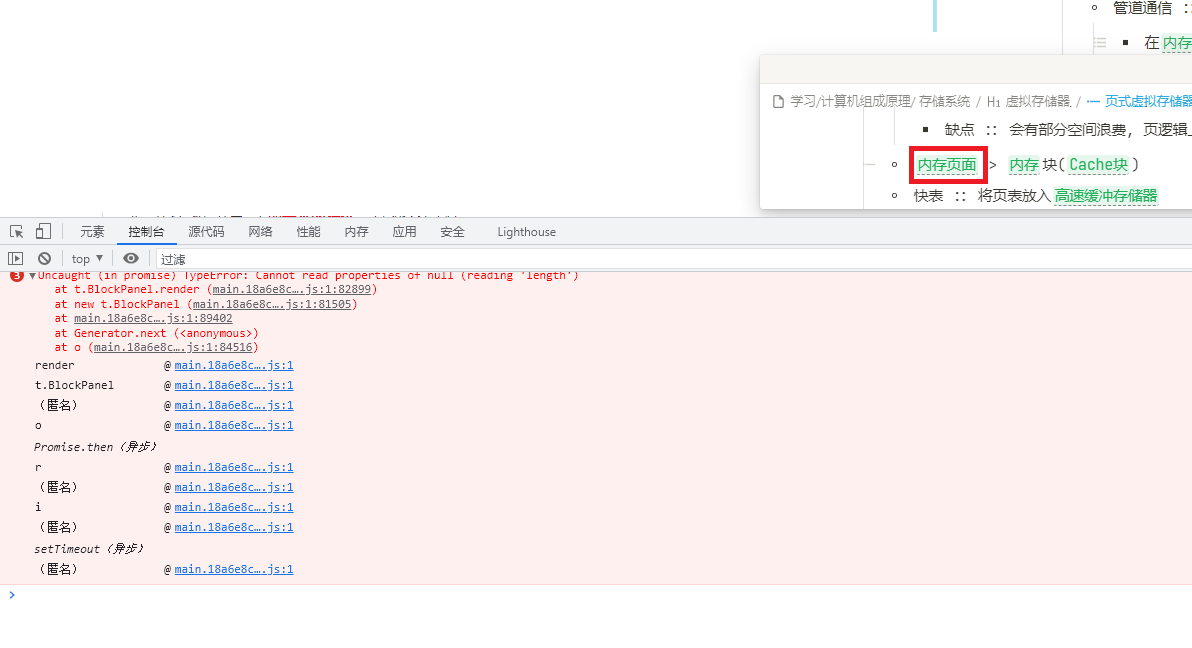Viewport: 1192px width, 648px height.
Task: Click the document icon in breadcrumb
Action: point(778,102)
